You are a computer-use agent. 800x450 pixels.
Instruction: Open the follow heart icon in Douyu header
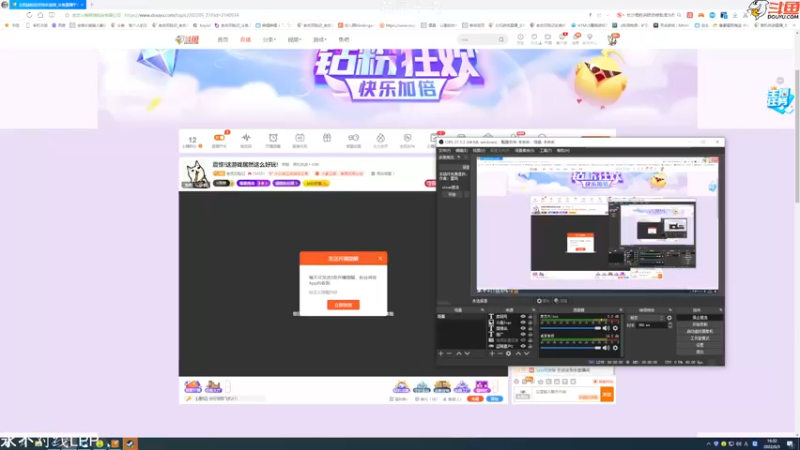[534, 37]
